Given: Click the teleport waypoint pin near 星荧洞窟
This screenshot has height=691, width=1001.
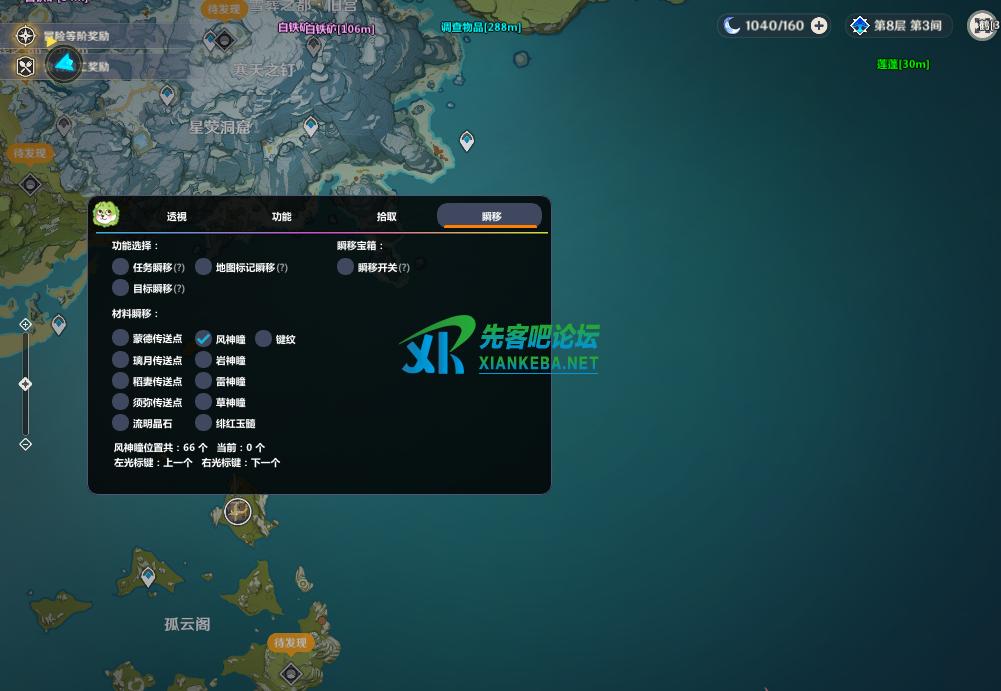Looking at the screenshot, I should coord(311,126).
